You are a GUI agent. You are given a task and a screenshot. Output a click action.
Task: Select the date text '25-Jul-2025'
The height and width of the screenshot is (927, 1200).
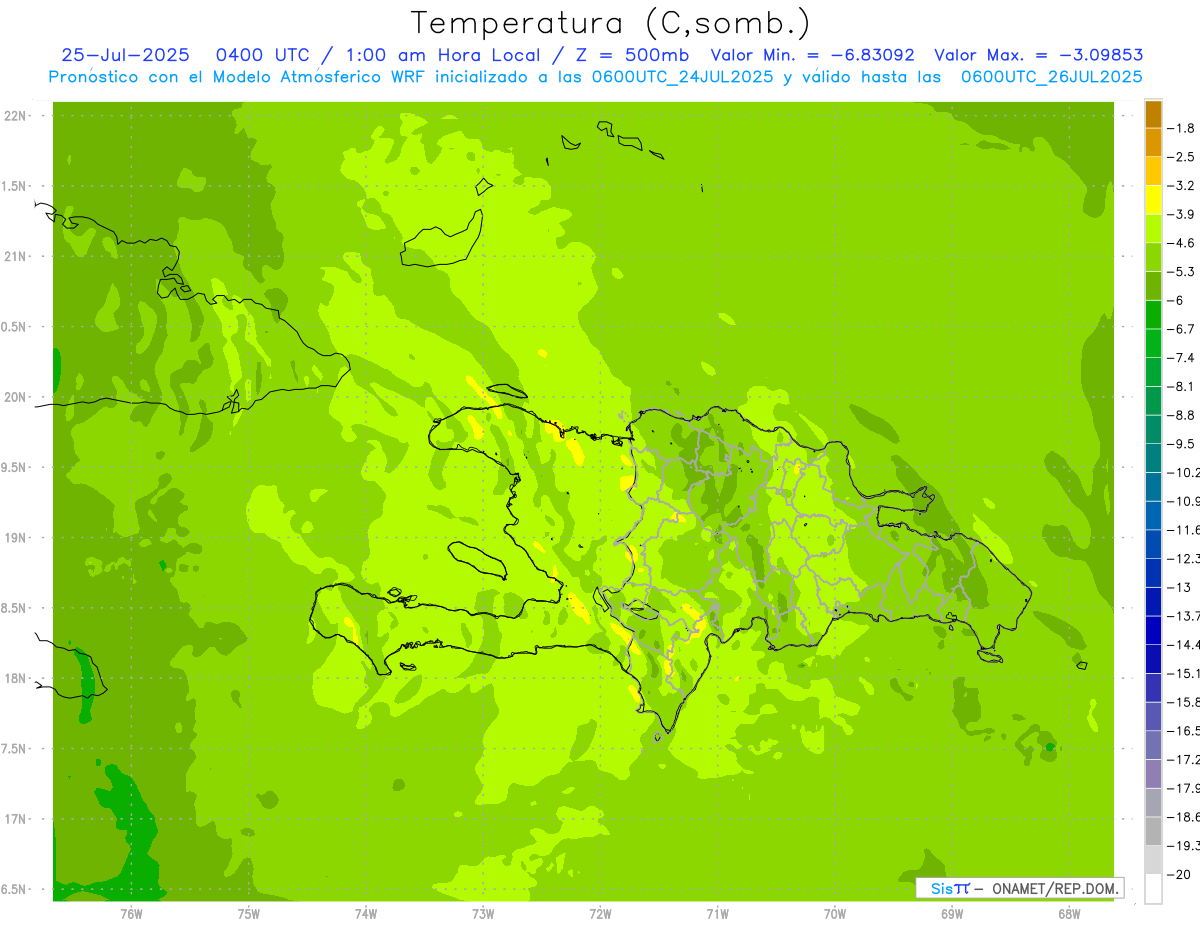[125, 55]
